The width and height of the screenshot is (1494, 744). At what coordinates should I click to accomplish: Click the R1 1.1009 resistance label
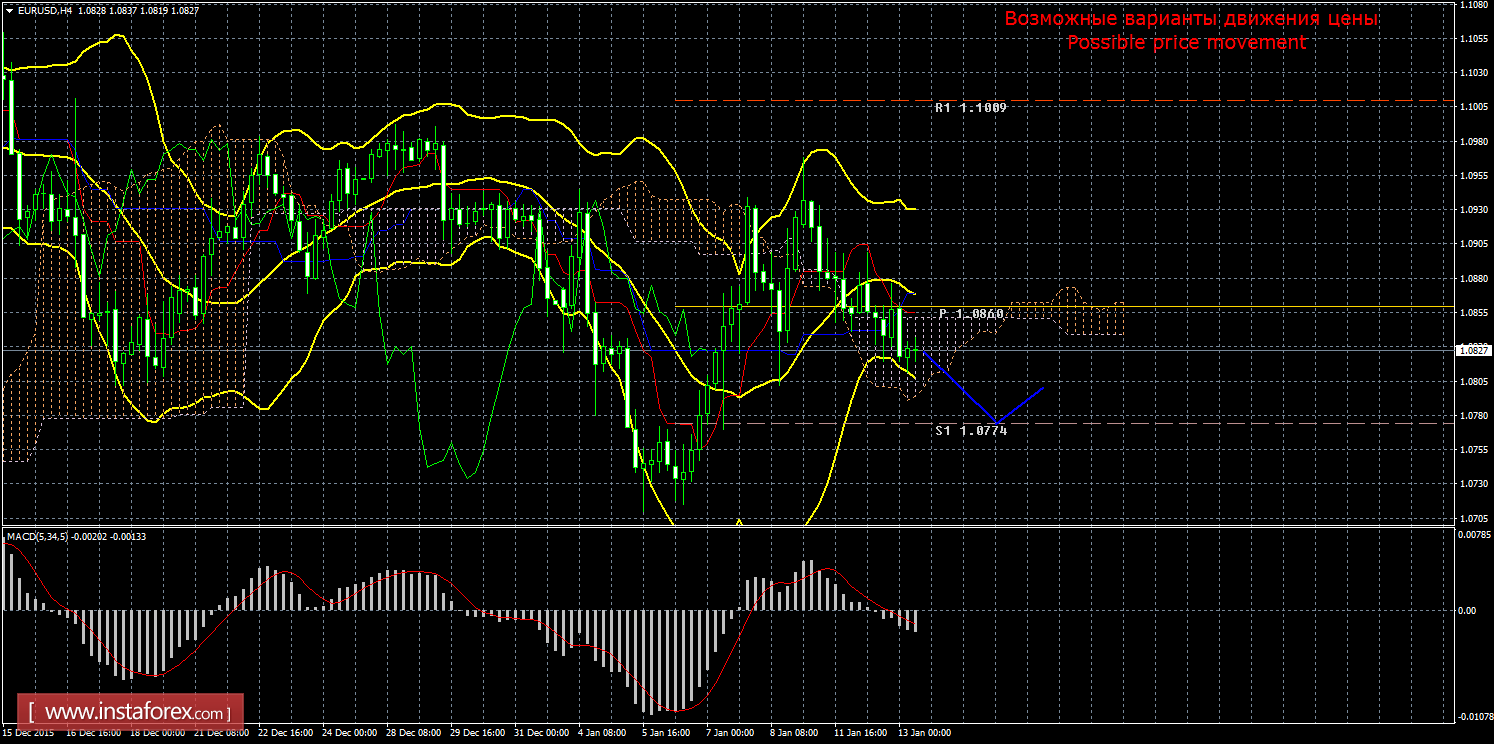(x=970, y=107)
